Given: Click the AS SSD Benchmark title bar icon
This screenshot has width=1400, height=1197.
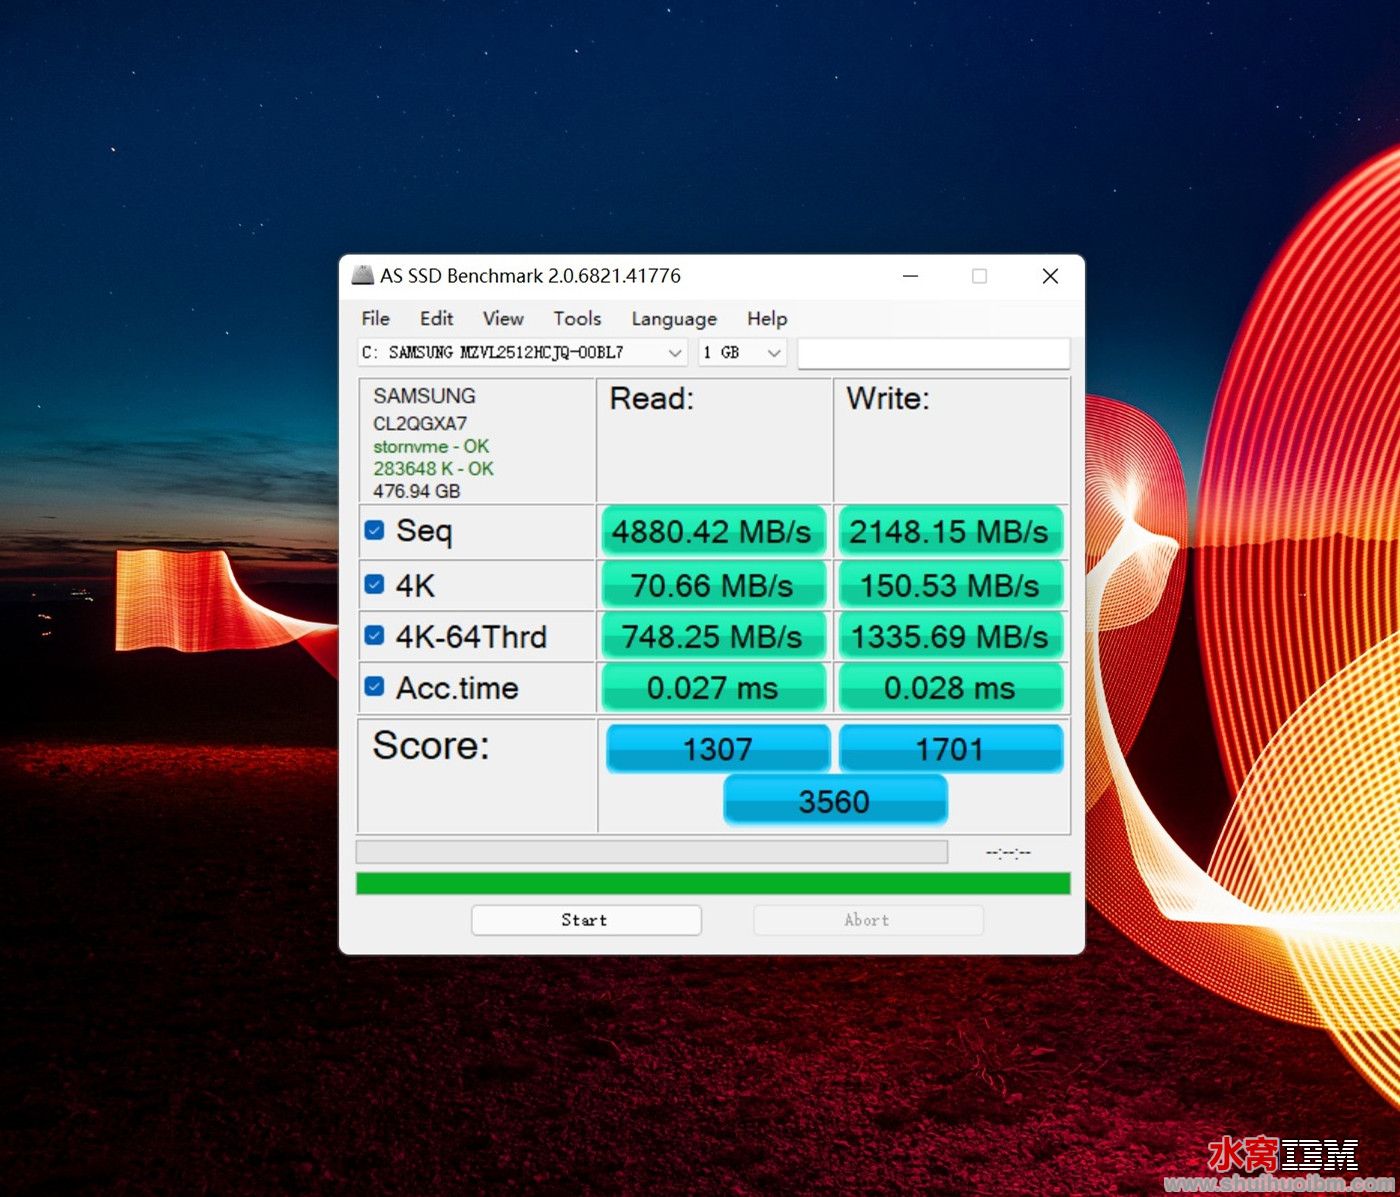Looking at the screenshot, I should pos(362,275).
